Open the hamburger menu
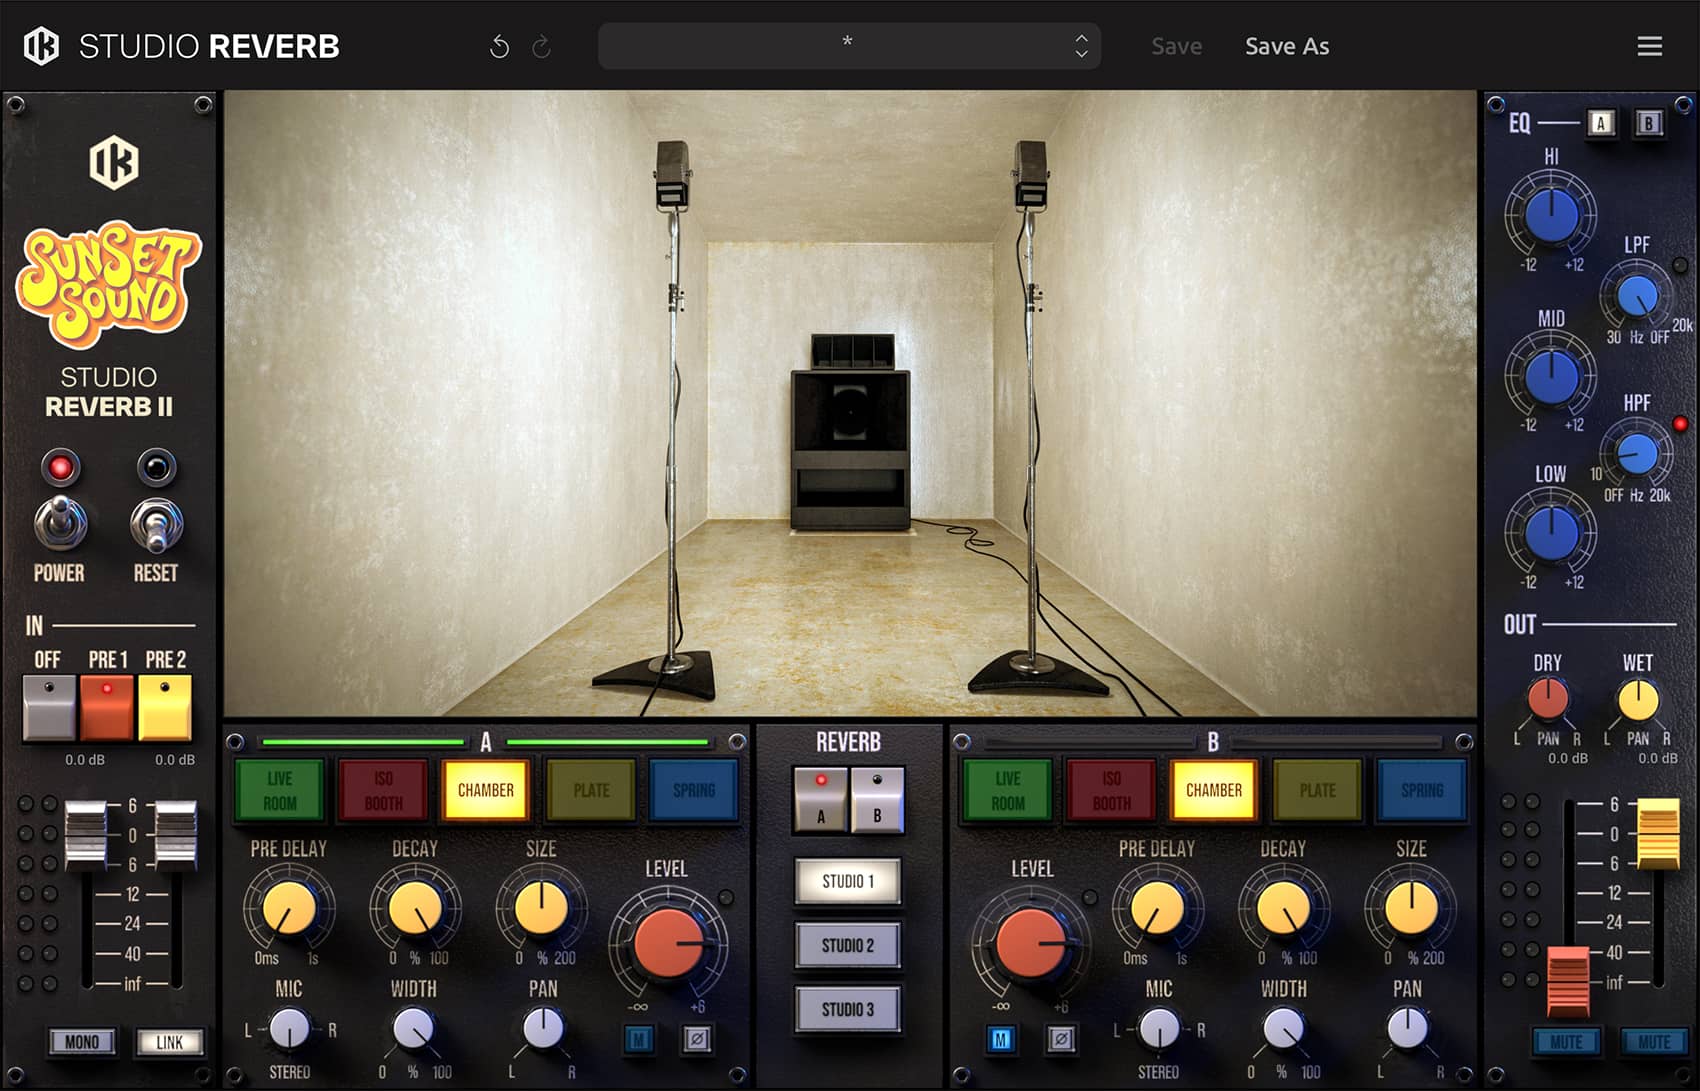Image resolution: width=1700 pixels, height=1091 pixels. (x=1649, y=46)
